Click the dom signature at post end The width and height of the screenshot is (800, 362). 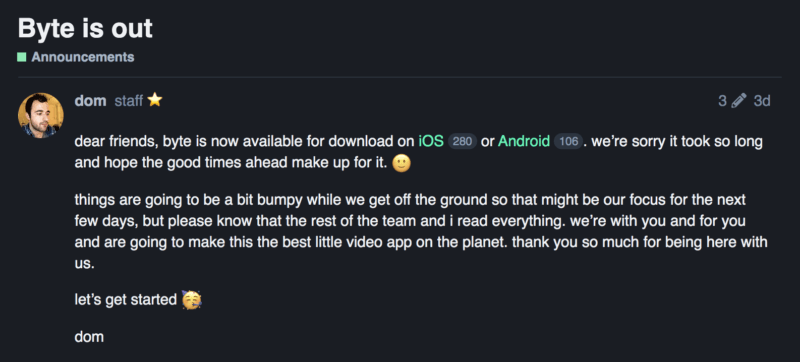pos(89,337)
